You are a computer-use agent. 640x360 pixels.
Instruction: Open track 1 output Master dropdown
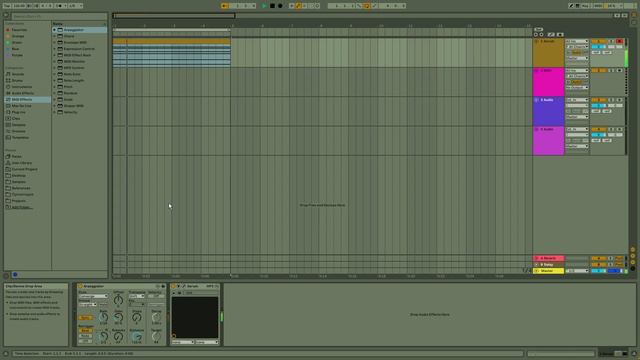click(577, 58)
